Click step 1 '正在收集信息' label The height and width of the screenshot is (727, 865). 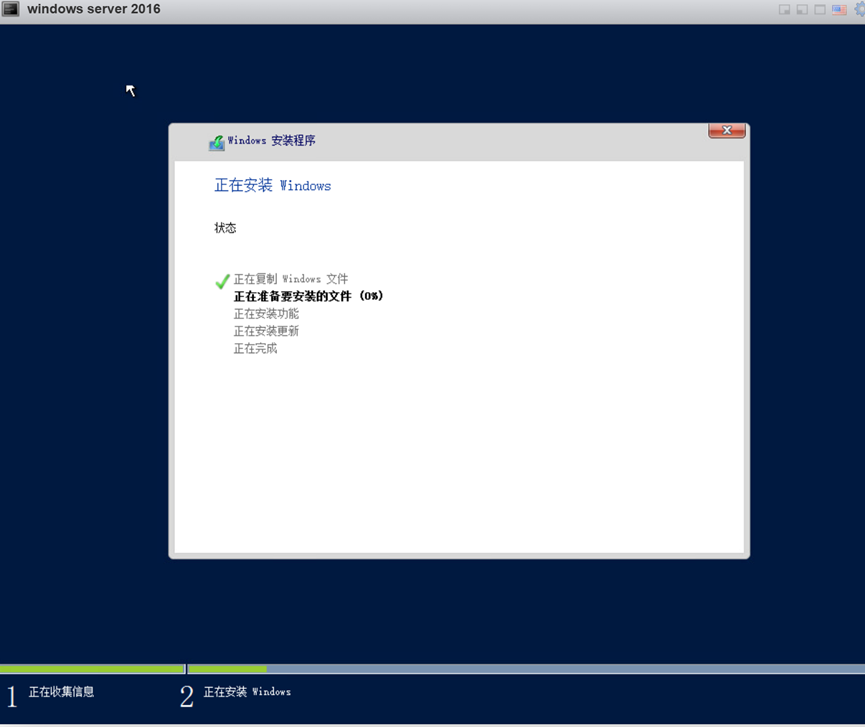point(61,692)
